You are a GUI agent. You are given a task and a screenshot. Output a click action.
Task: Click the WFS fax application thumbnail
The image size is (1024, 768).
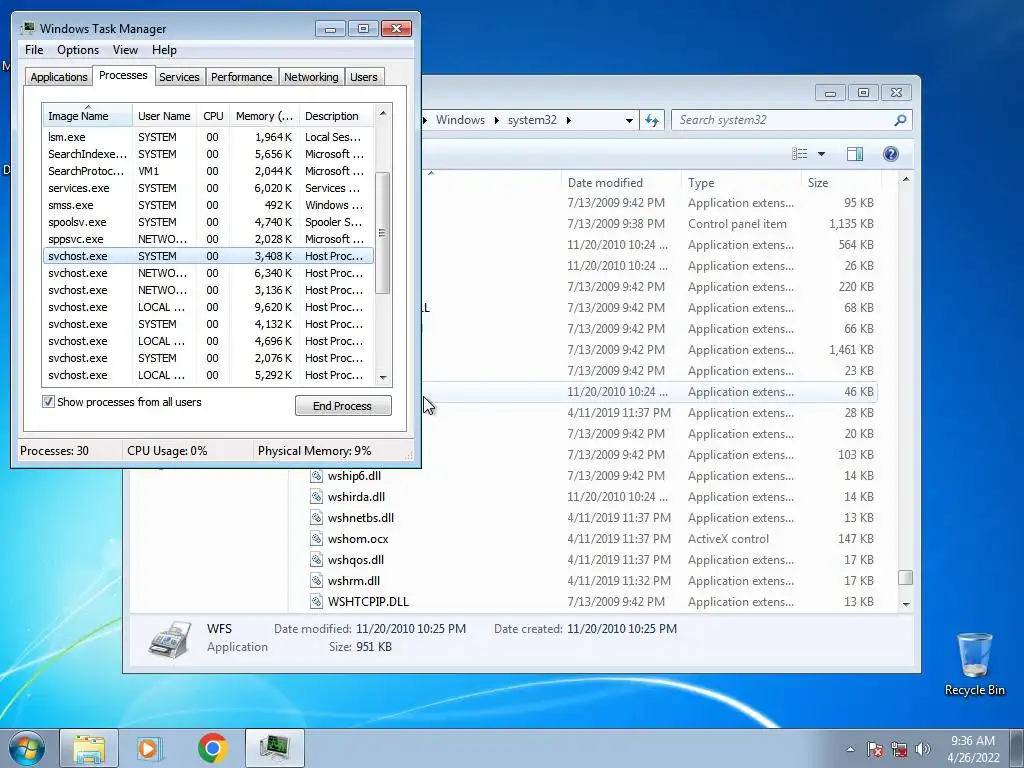click(x=170, y=638)
